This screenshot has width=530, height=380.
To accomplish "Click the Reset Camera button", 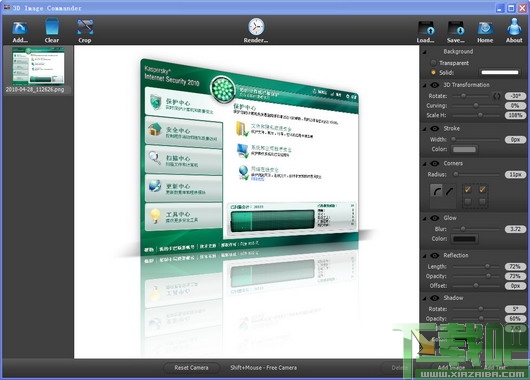I will [191, 367].
